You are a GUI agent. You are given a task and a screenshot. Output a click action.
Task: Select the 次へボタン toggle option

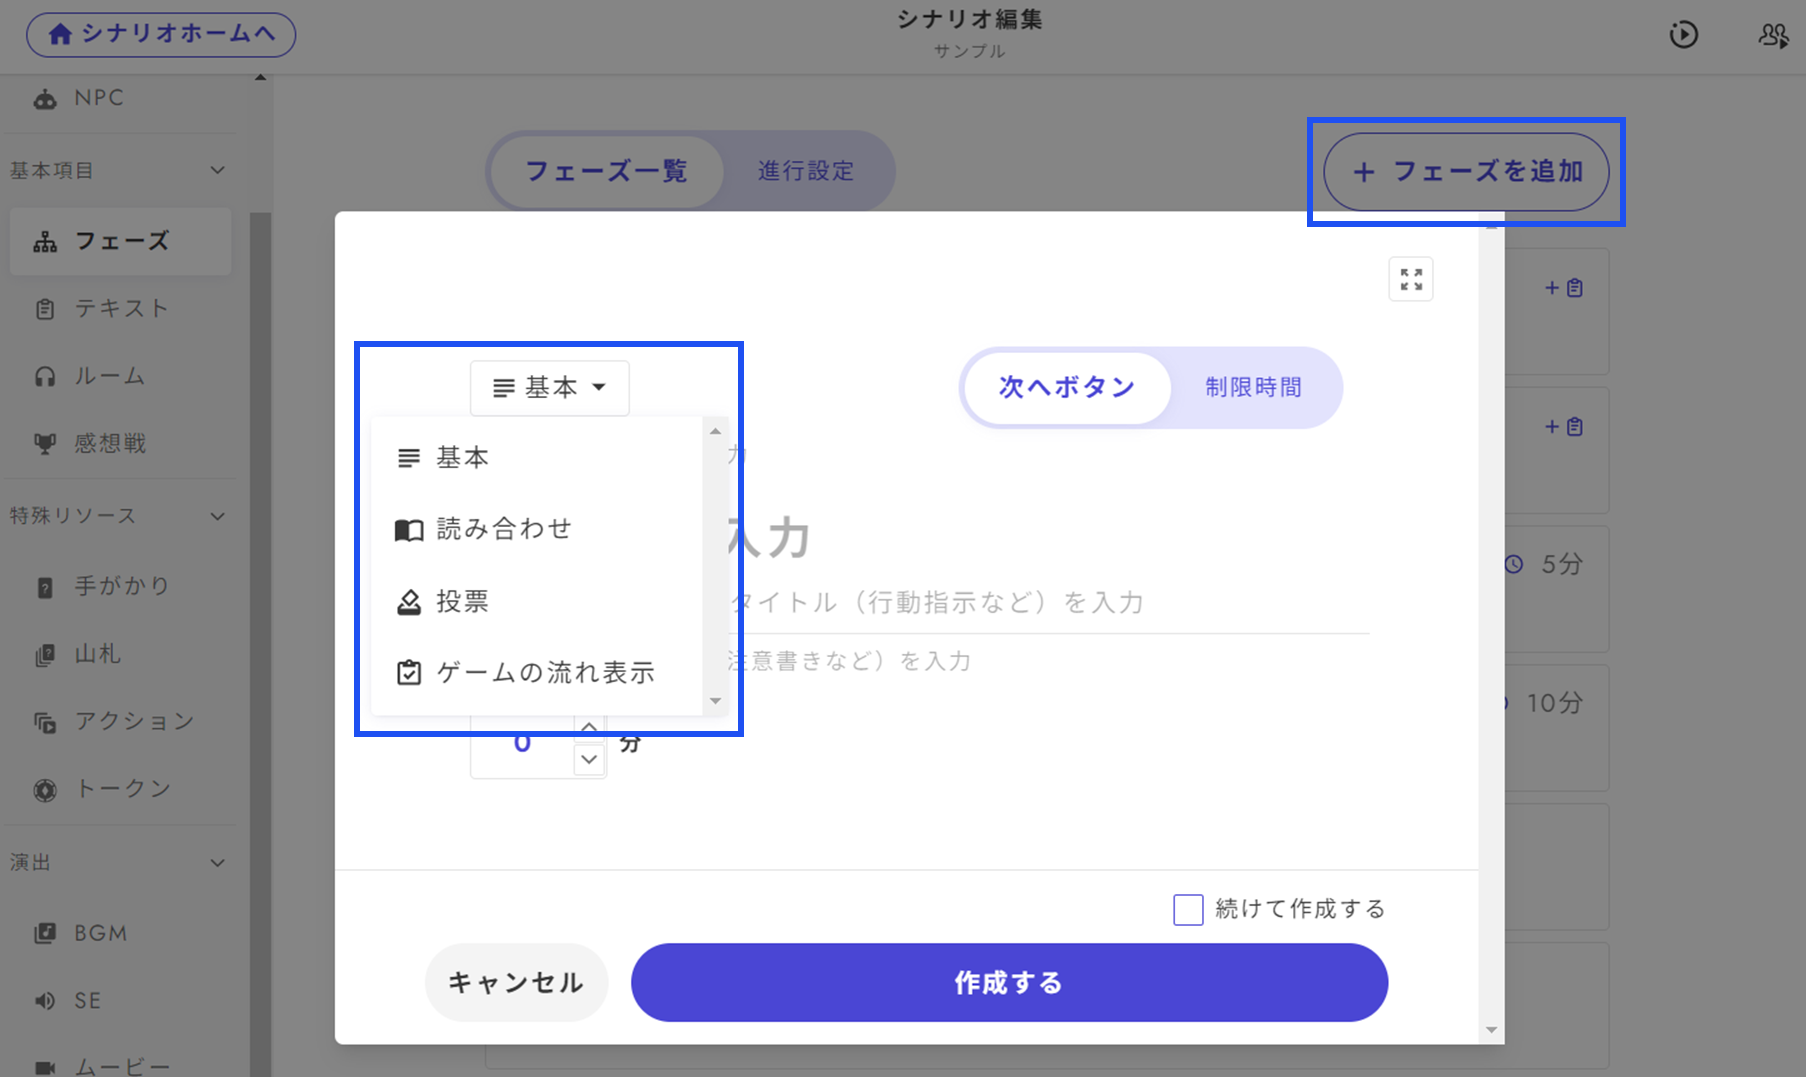click(x=1067, y=388)
